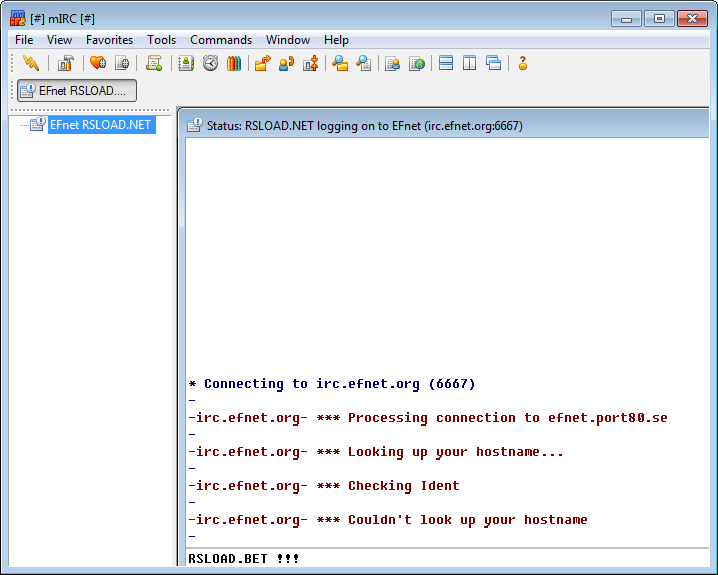Close the mIRC window
This screenshot has width=718, height=575.
(692, 19)
